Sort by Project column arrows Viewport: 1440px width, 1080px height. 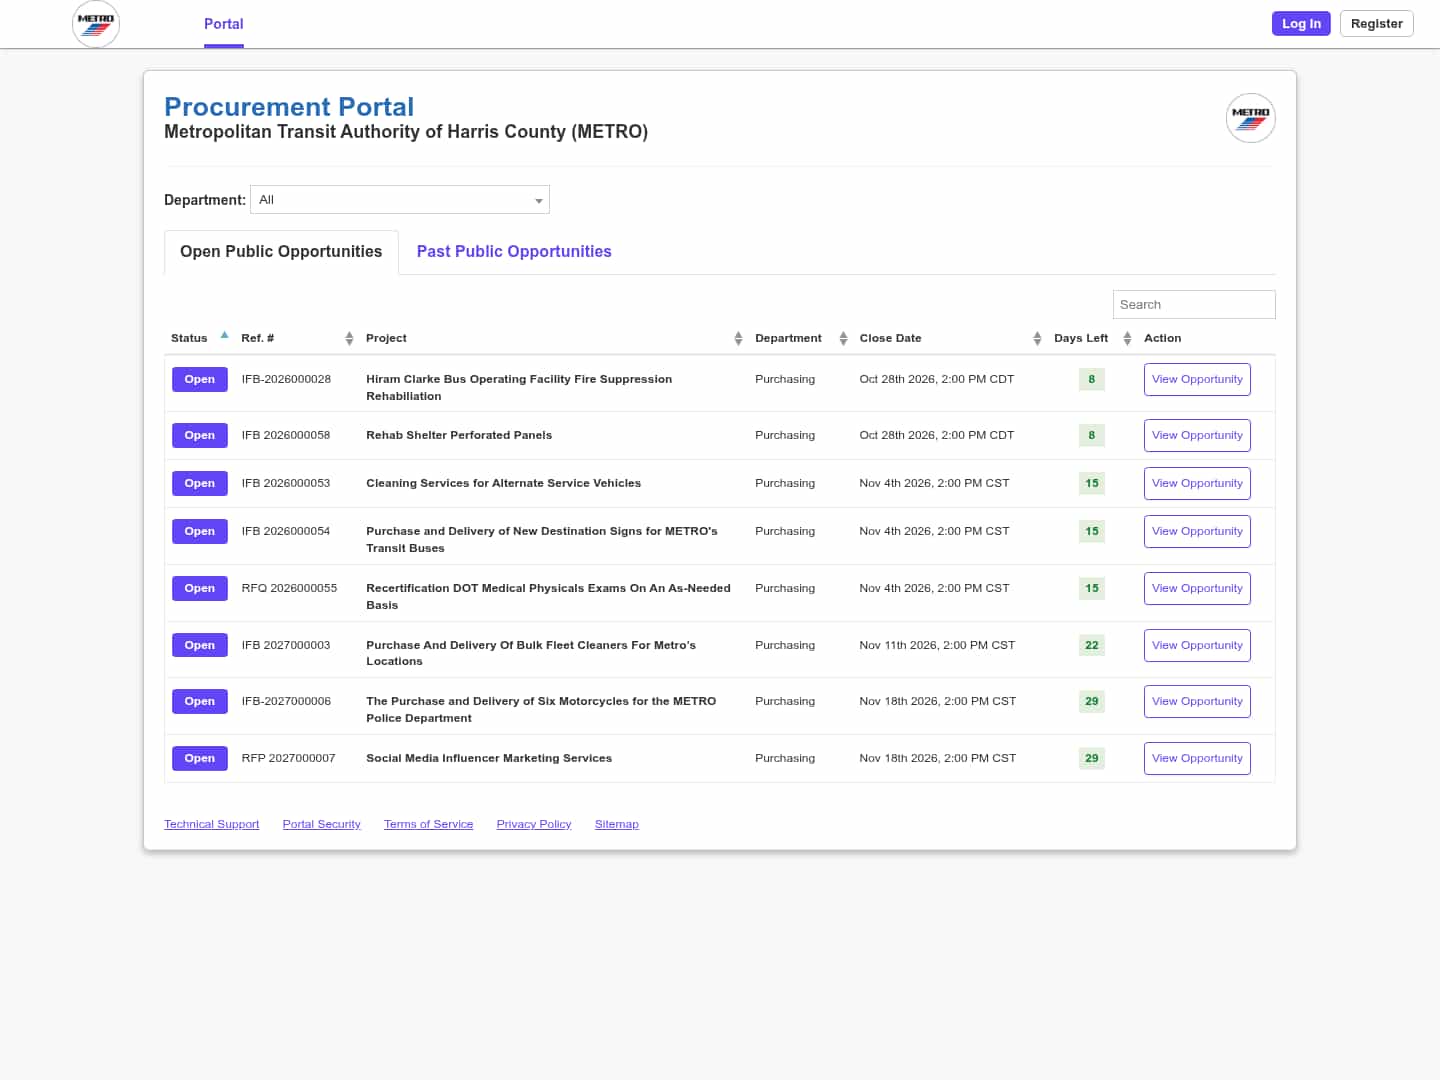tap(738, 339)
